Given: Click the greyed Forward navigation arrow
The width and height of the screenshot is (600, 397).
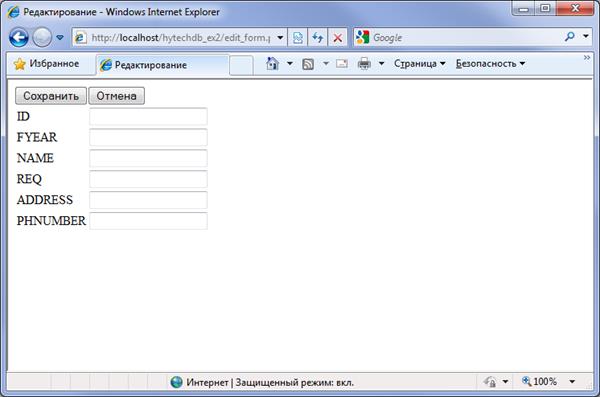Looking at the screenshot, I should 42,38.
